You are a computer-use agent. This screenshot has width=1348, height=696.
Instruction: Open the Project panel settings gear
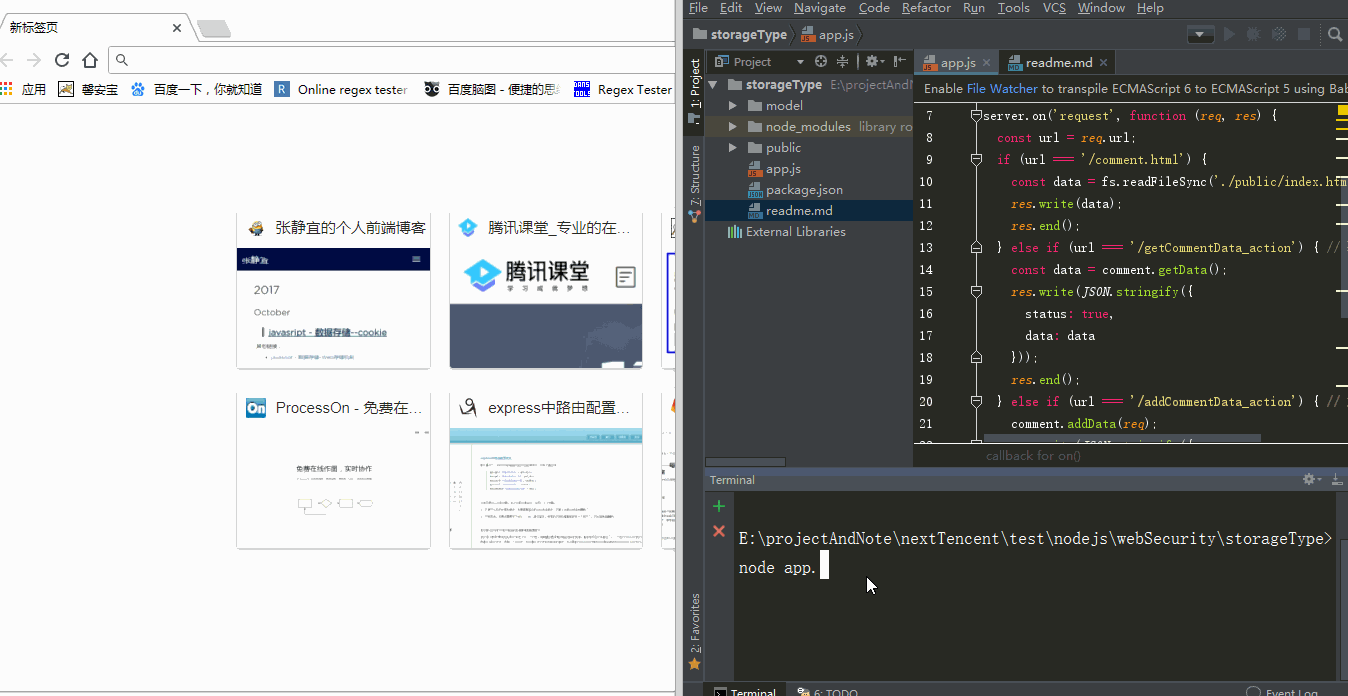872,62
